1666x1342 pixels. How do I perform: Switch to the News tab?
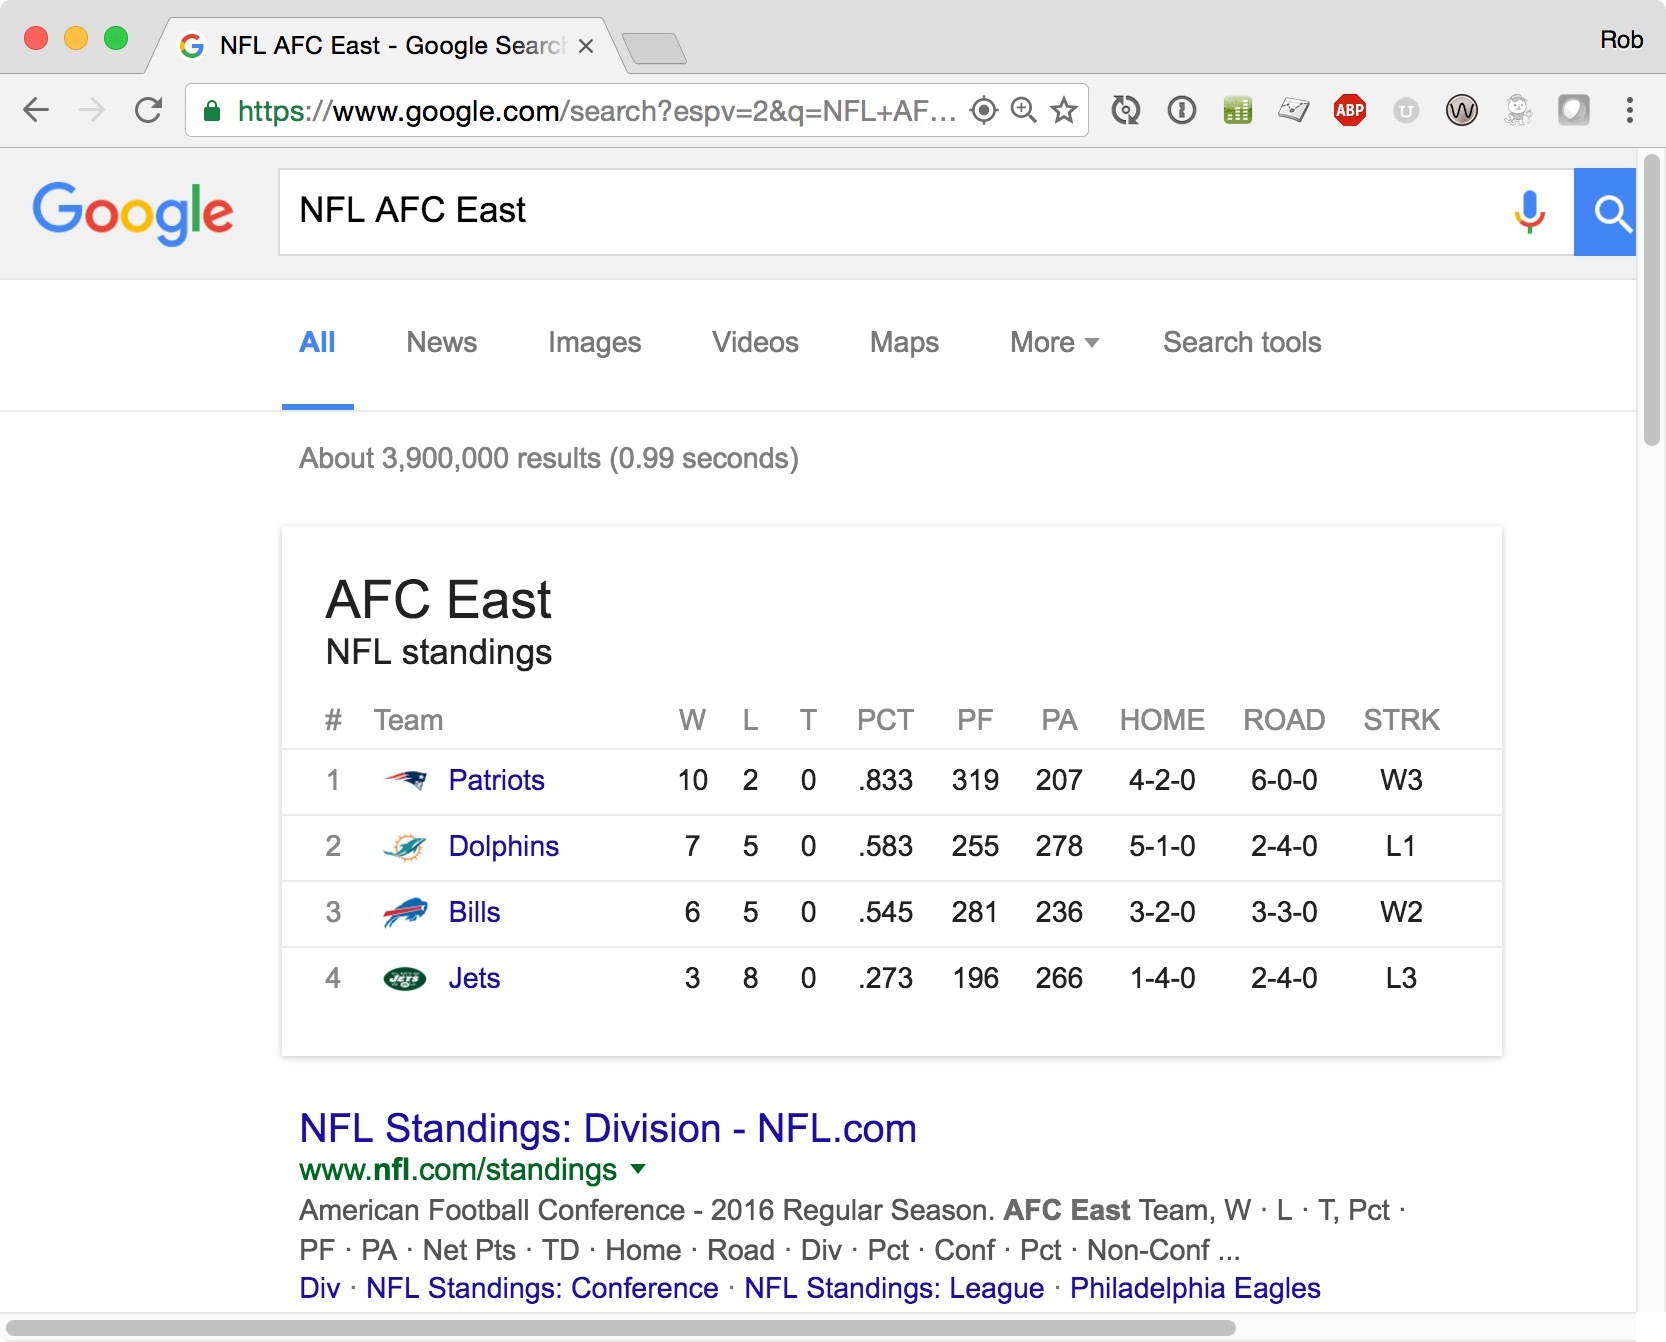tap(441, 342)
